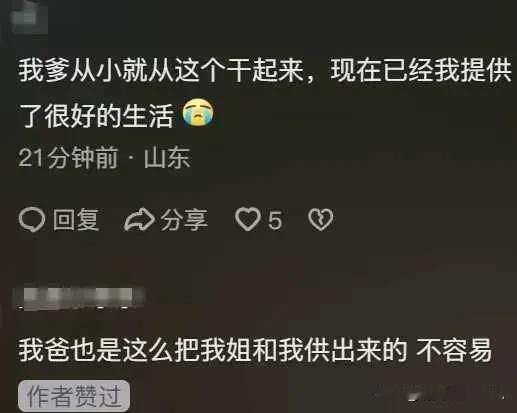The width and height of the screenshot is (517, 413).
Task: Click the 21分钟前 timestamp
Action: (68, 157)
